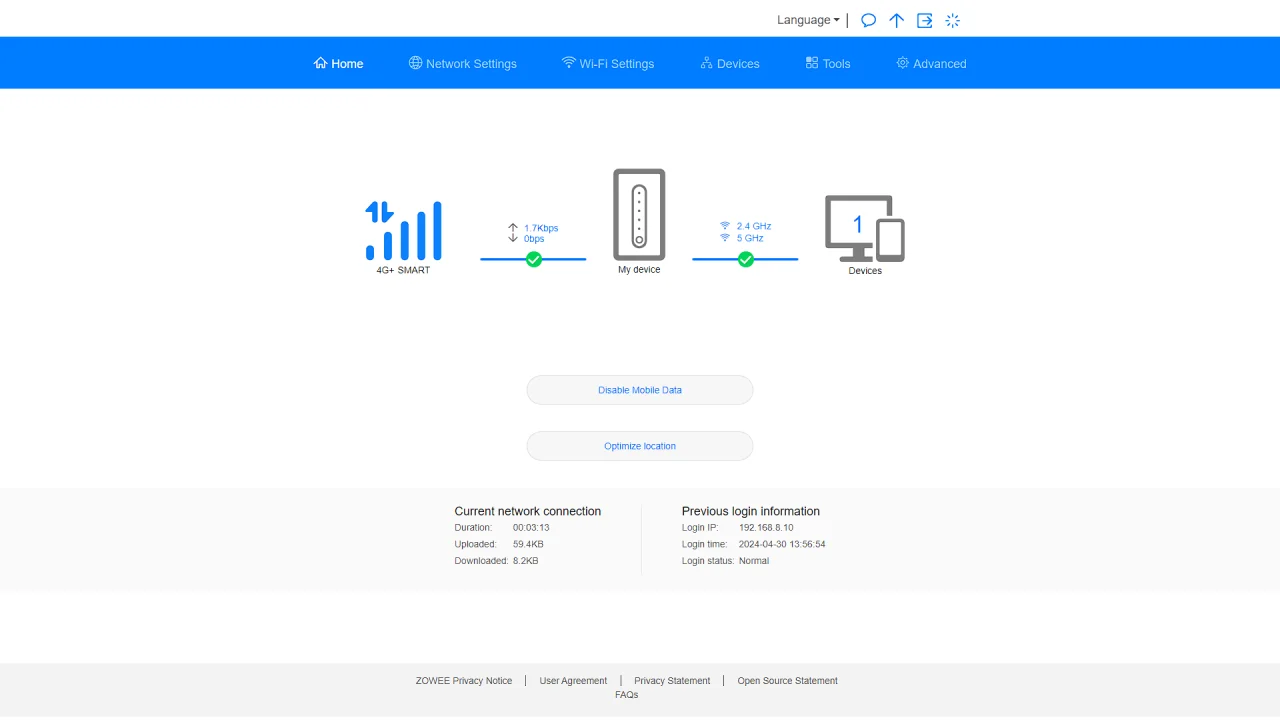Switch to the Wi-Fi Settings tab
This screenshot has width=1280, height=720.
608,63
